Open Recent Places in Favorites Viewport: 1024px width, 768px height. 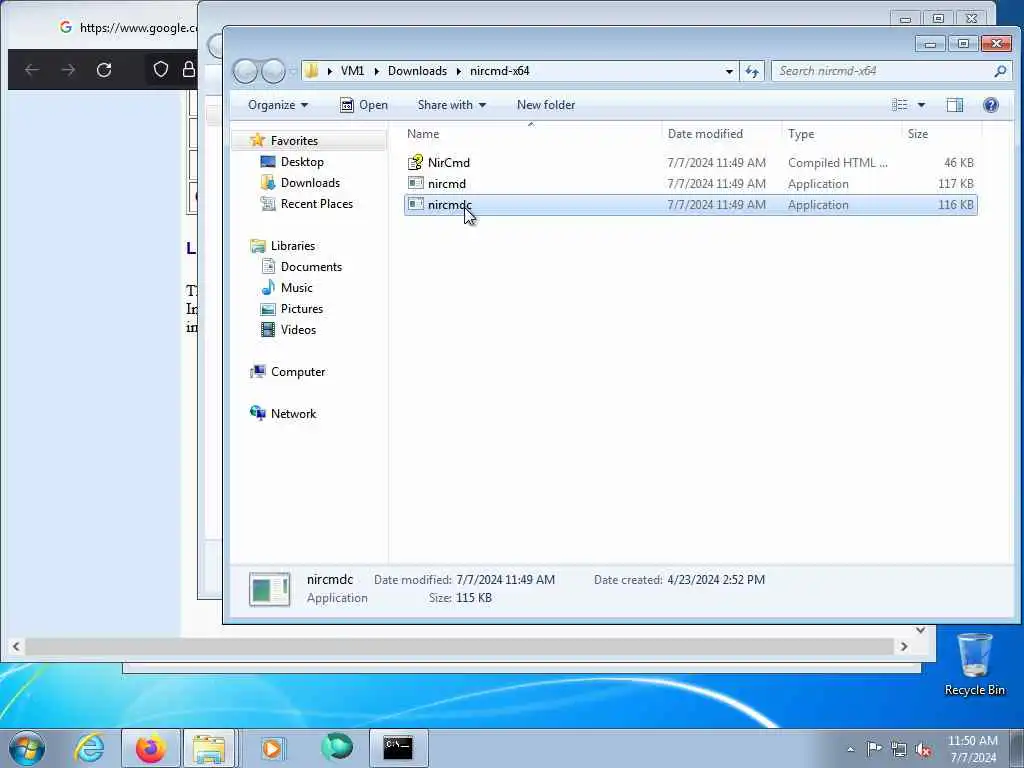tap(316, 204)
